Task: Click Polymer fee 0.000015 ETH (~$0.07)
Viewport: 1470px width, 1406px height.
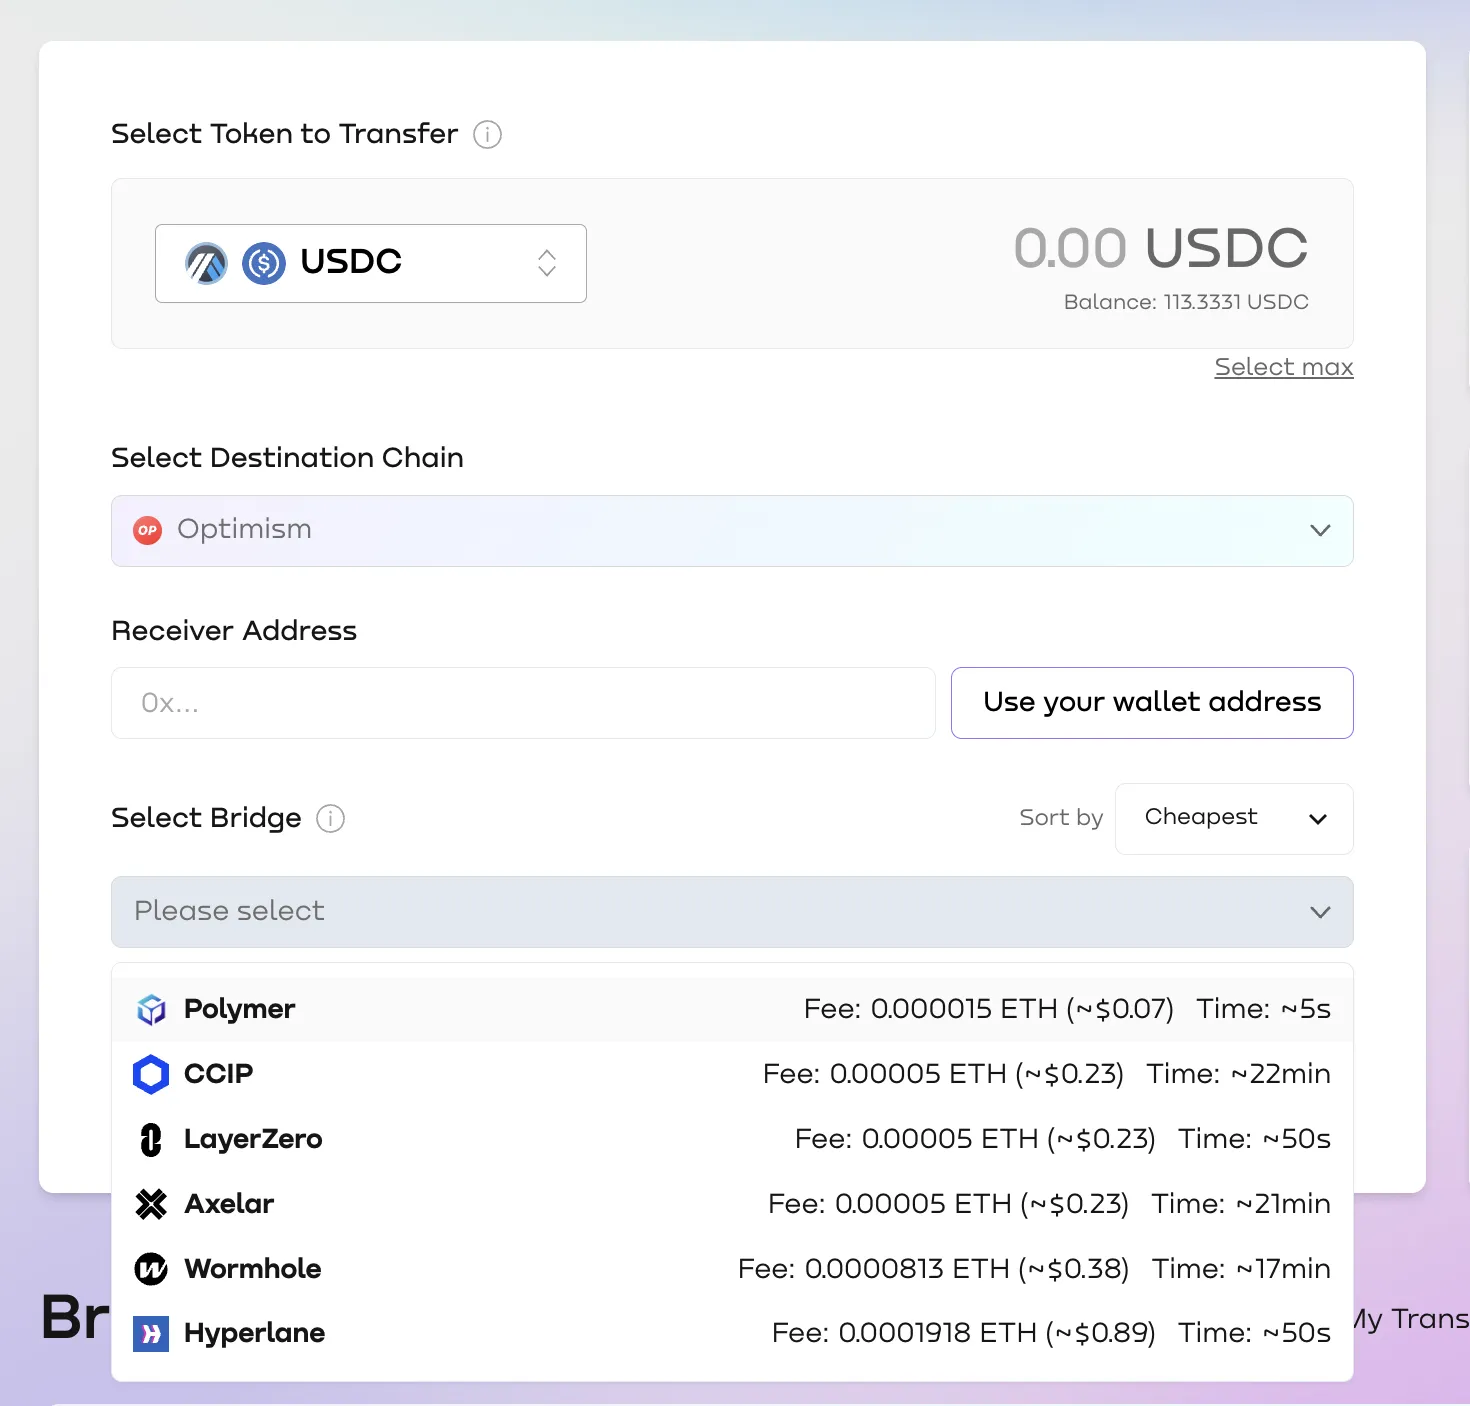Action: coord(989,1009)
